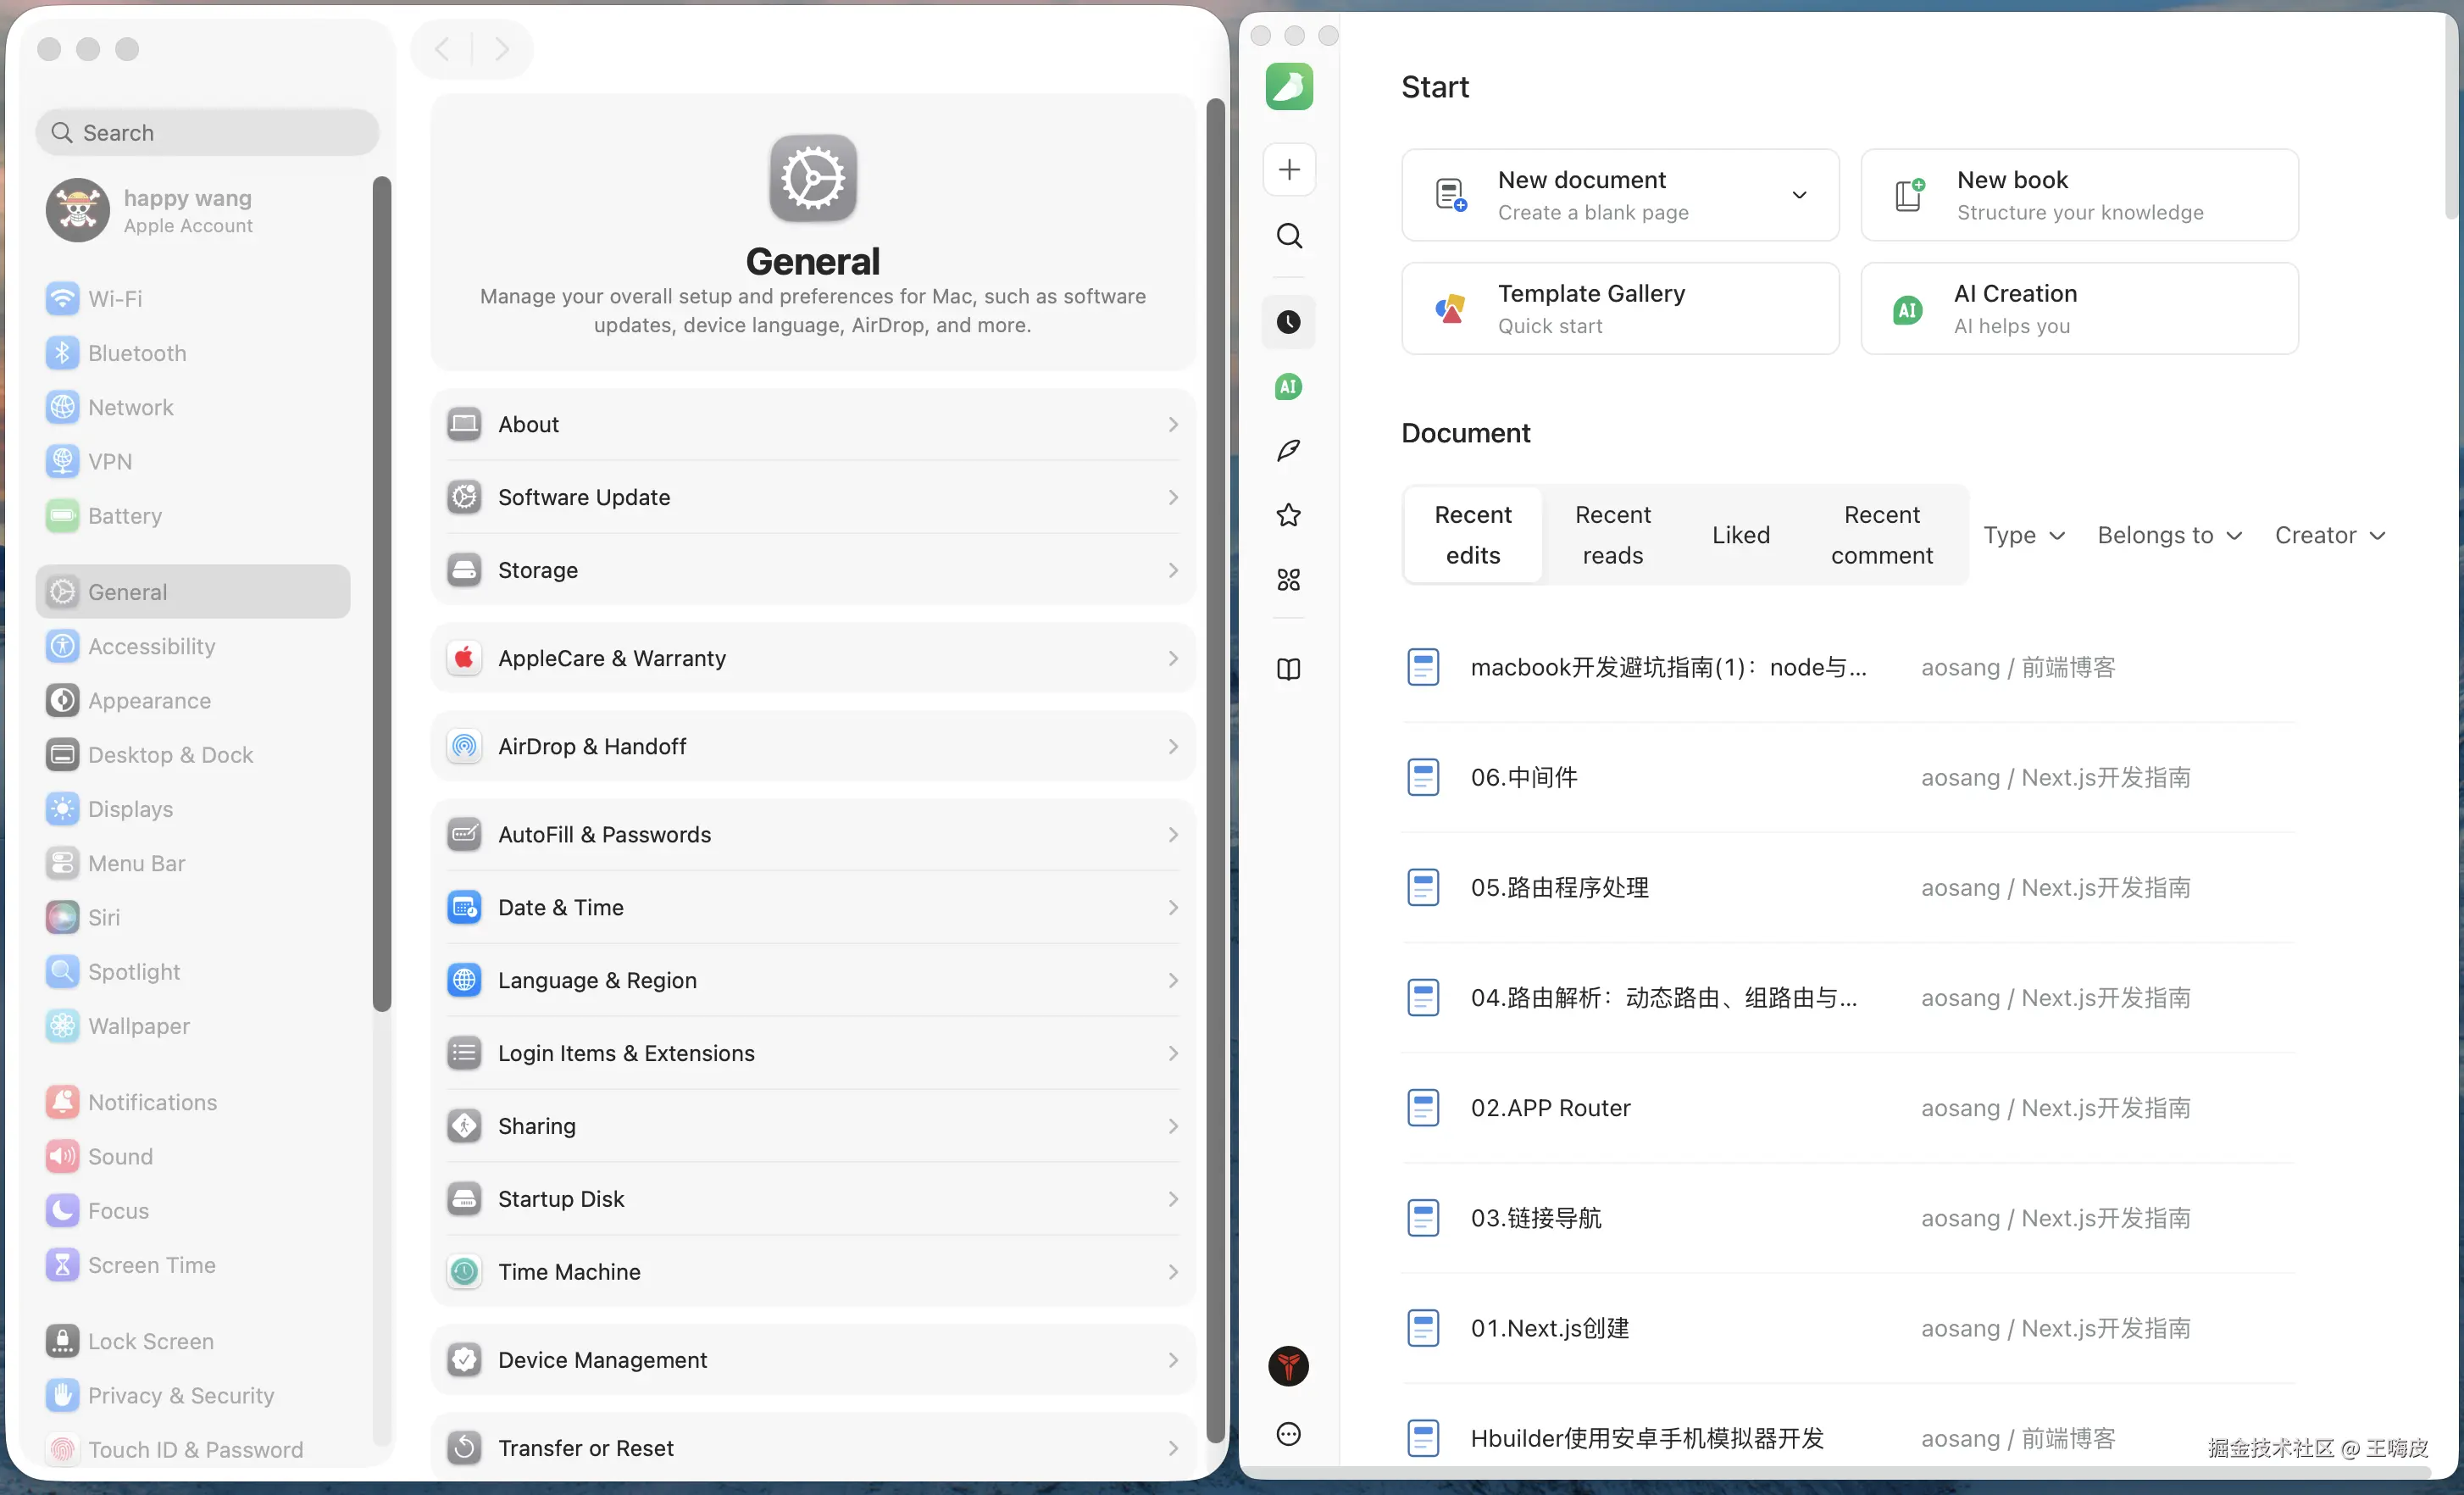Select the Appearance icon in System Settings
The image size is (2464, 1495).
point(62,700)
